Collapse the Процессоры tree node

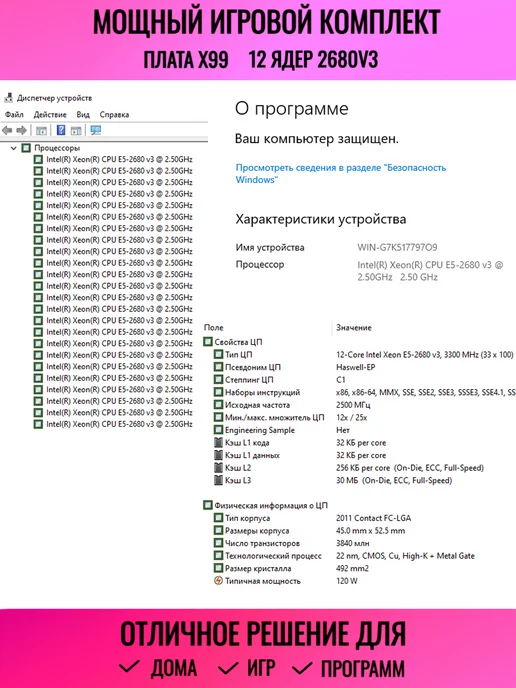pos(14,148)
